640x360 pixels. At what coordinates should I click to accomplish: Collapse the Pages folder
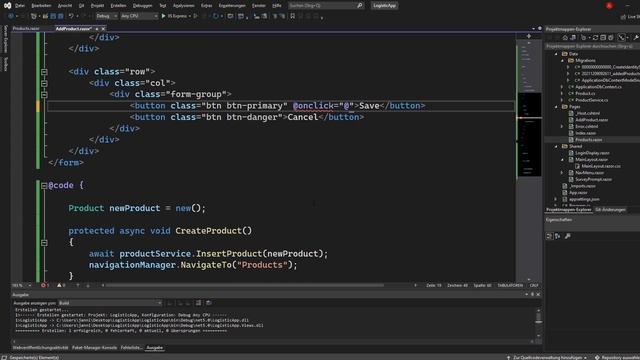(x=556, y=107)
